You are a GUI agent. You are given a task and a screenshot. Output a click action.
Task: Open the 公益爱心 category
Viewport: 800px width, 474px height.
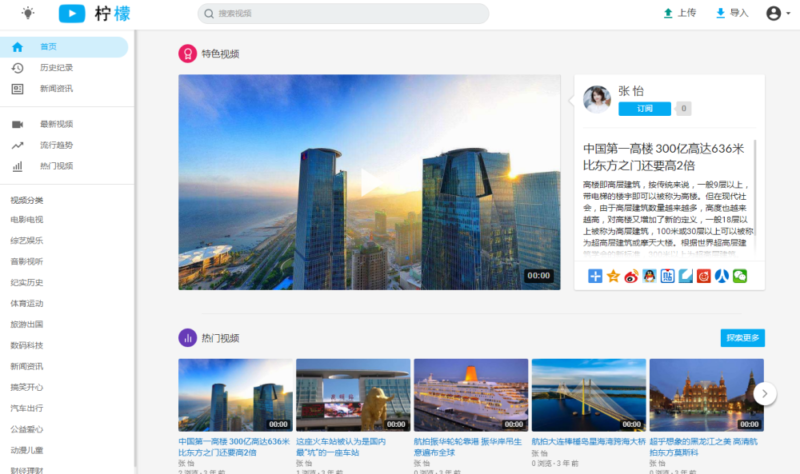tap(27, 429)
